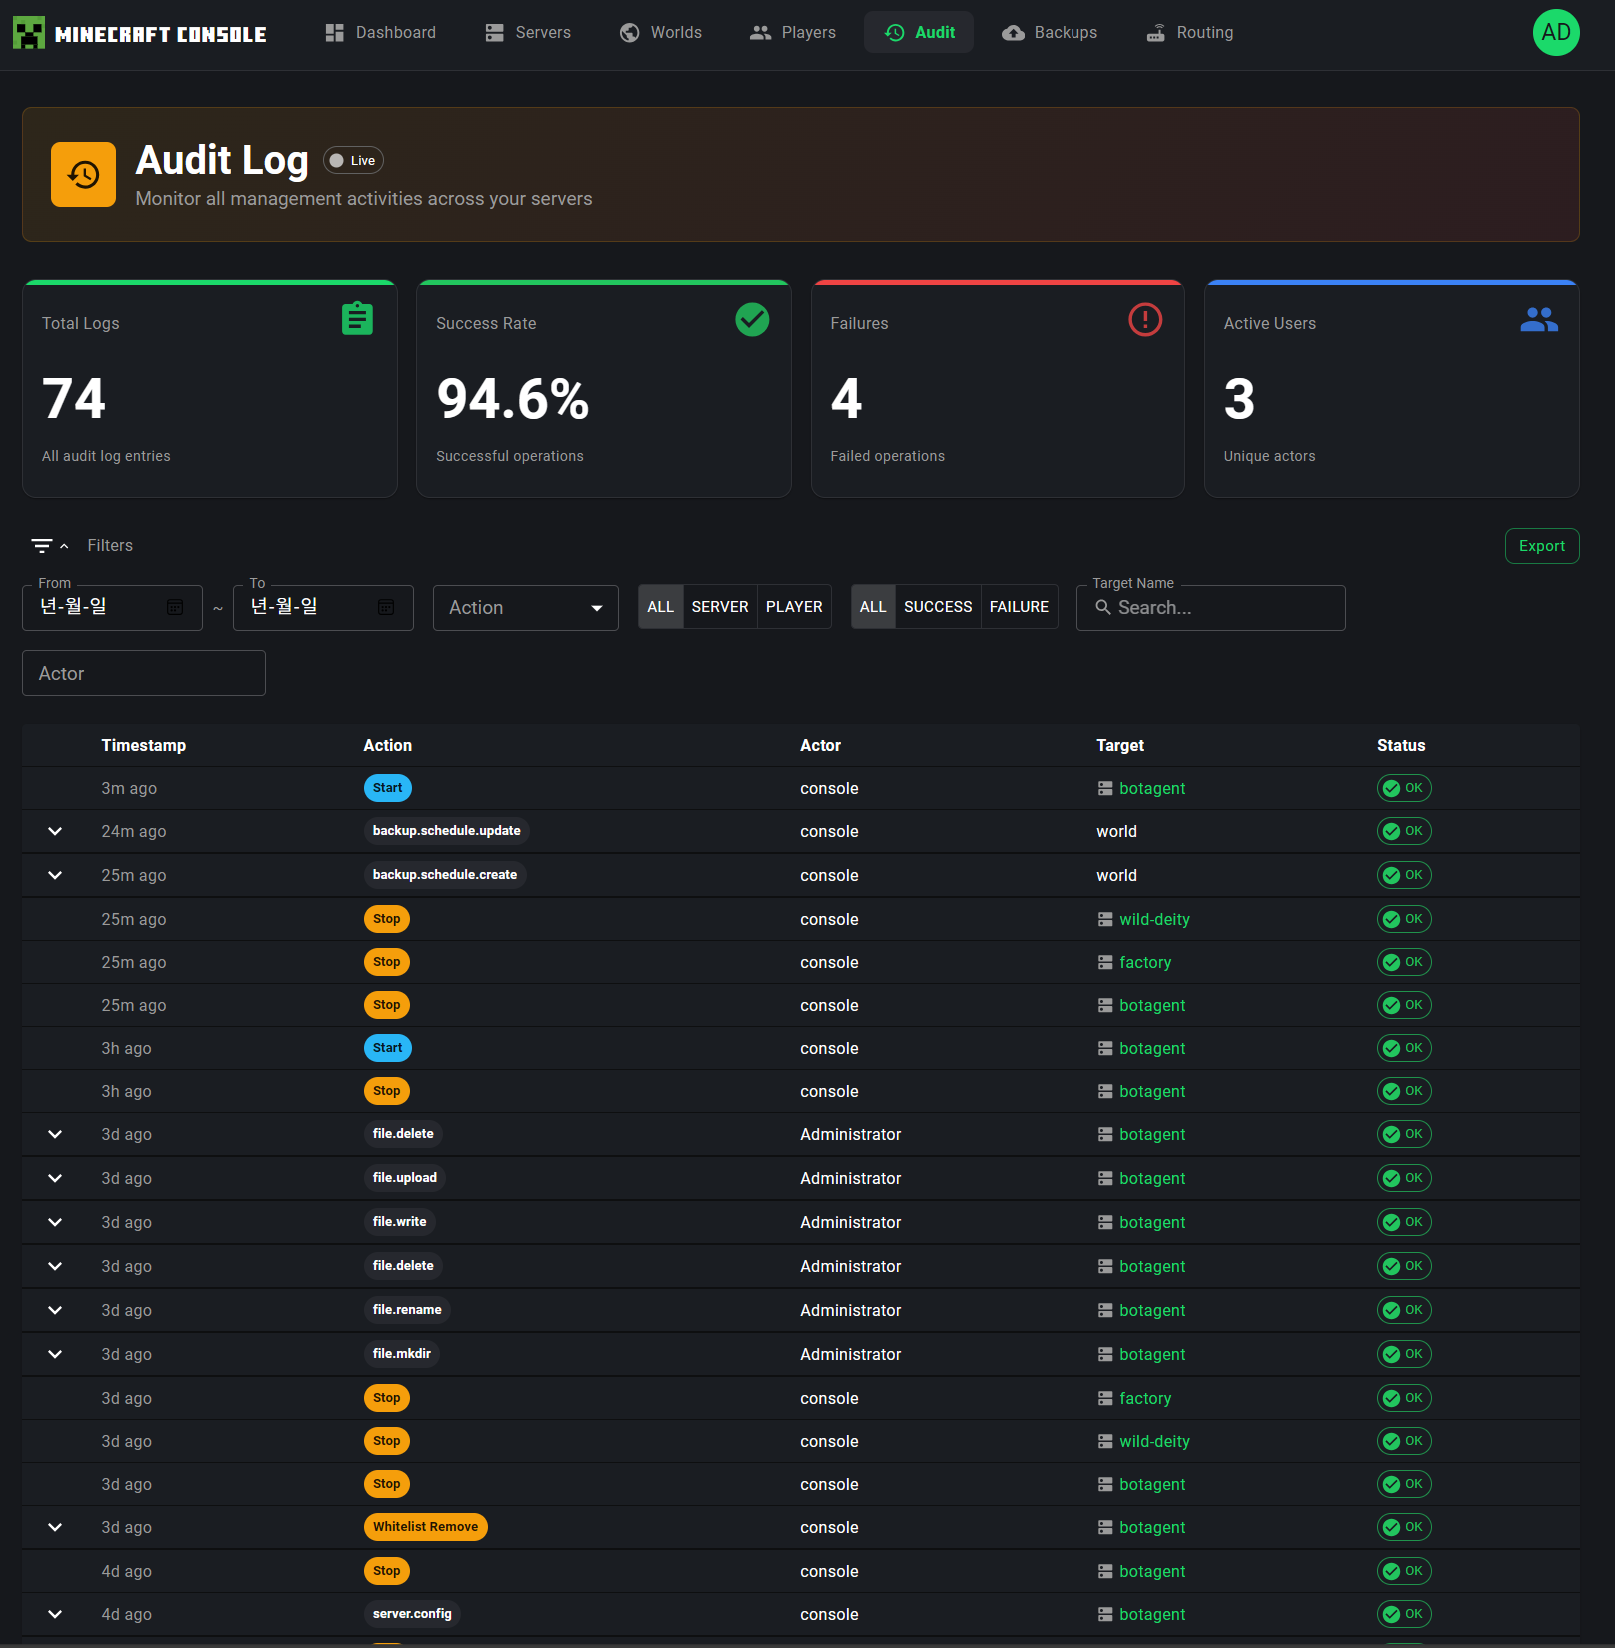
Task: Open the Routing nav tab
Action: [x=1190, y=33]
